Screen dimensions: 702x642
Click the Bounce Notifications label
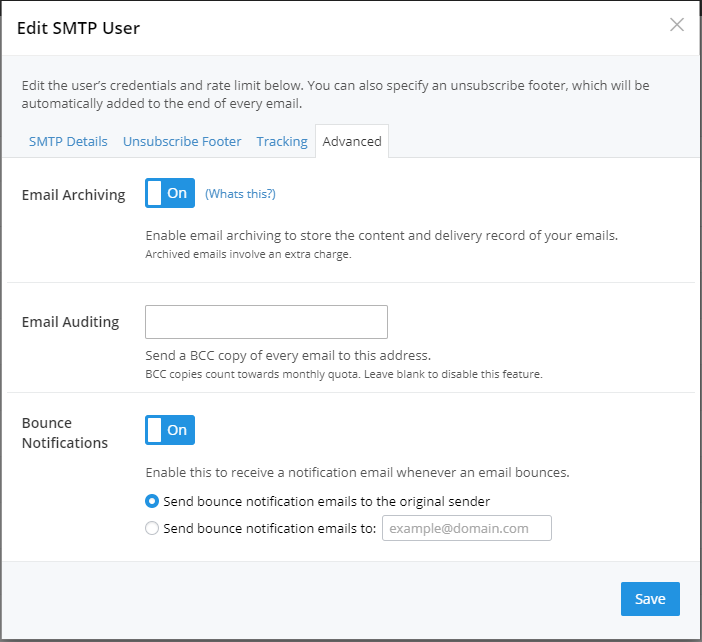tap(65, 433)
